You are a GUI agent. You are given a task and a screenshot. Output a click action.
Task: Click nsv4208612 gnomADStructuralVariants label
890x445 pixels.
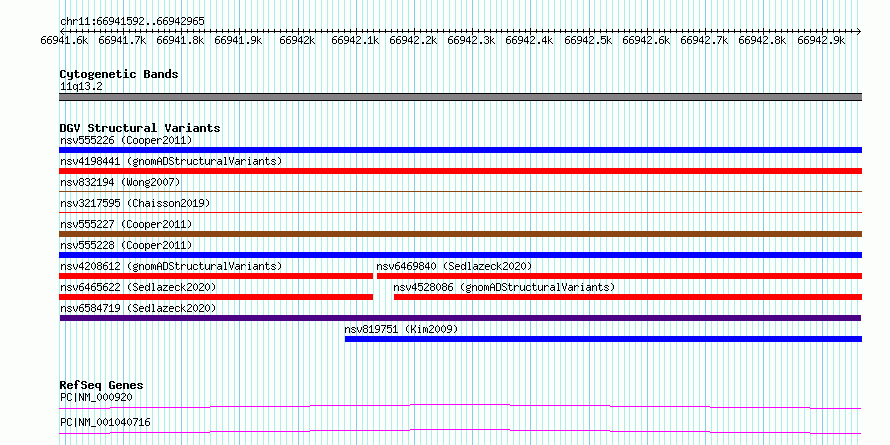tap(171, 266)
